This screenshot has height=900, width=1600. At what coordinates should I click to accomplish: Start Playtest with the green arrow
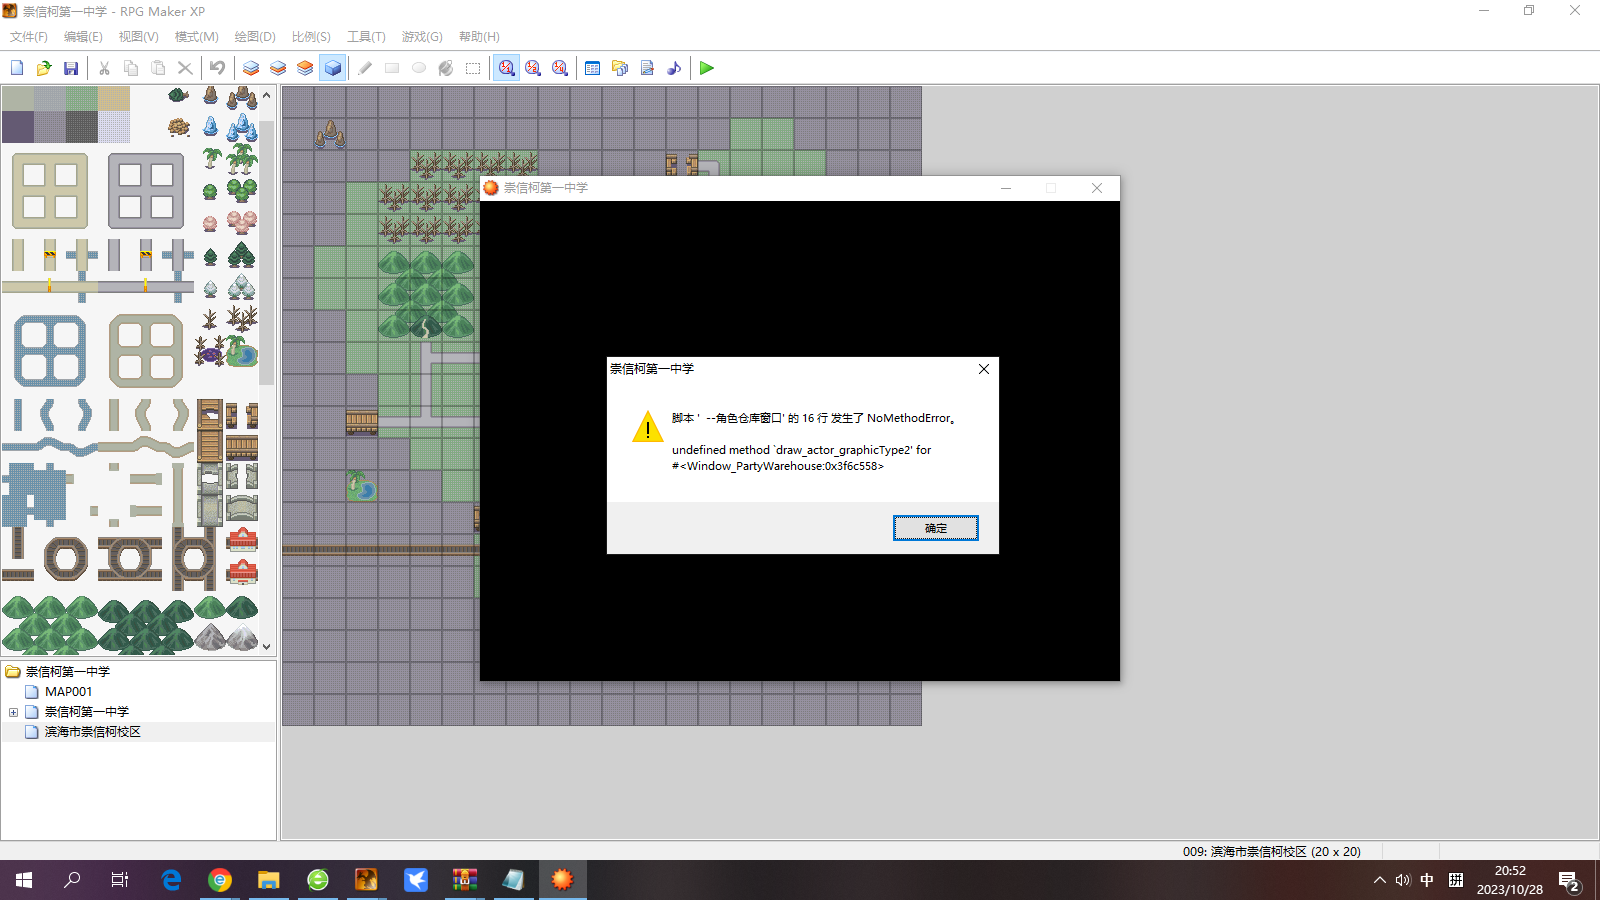(707, 68)
